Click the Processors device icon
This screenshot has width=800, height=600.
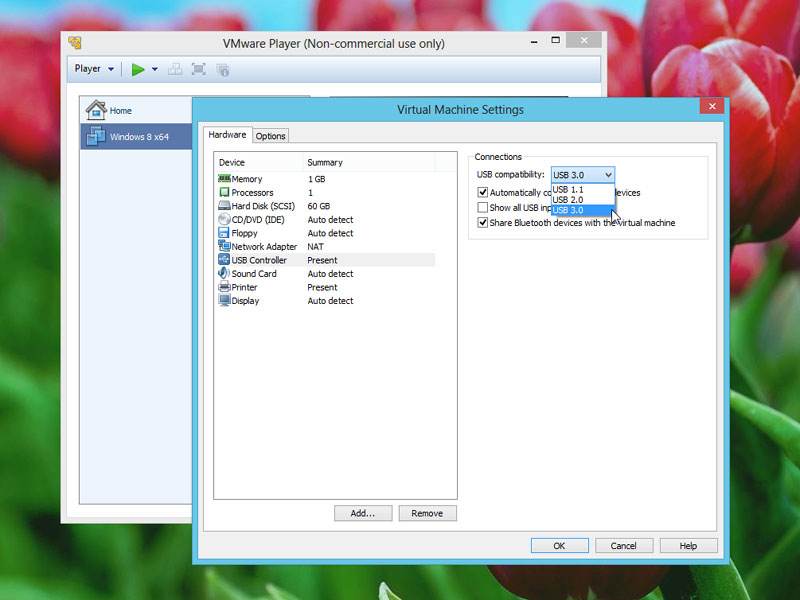[227, 192]
